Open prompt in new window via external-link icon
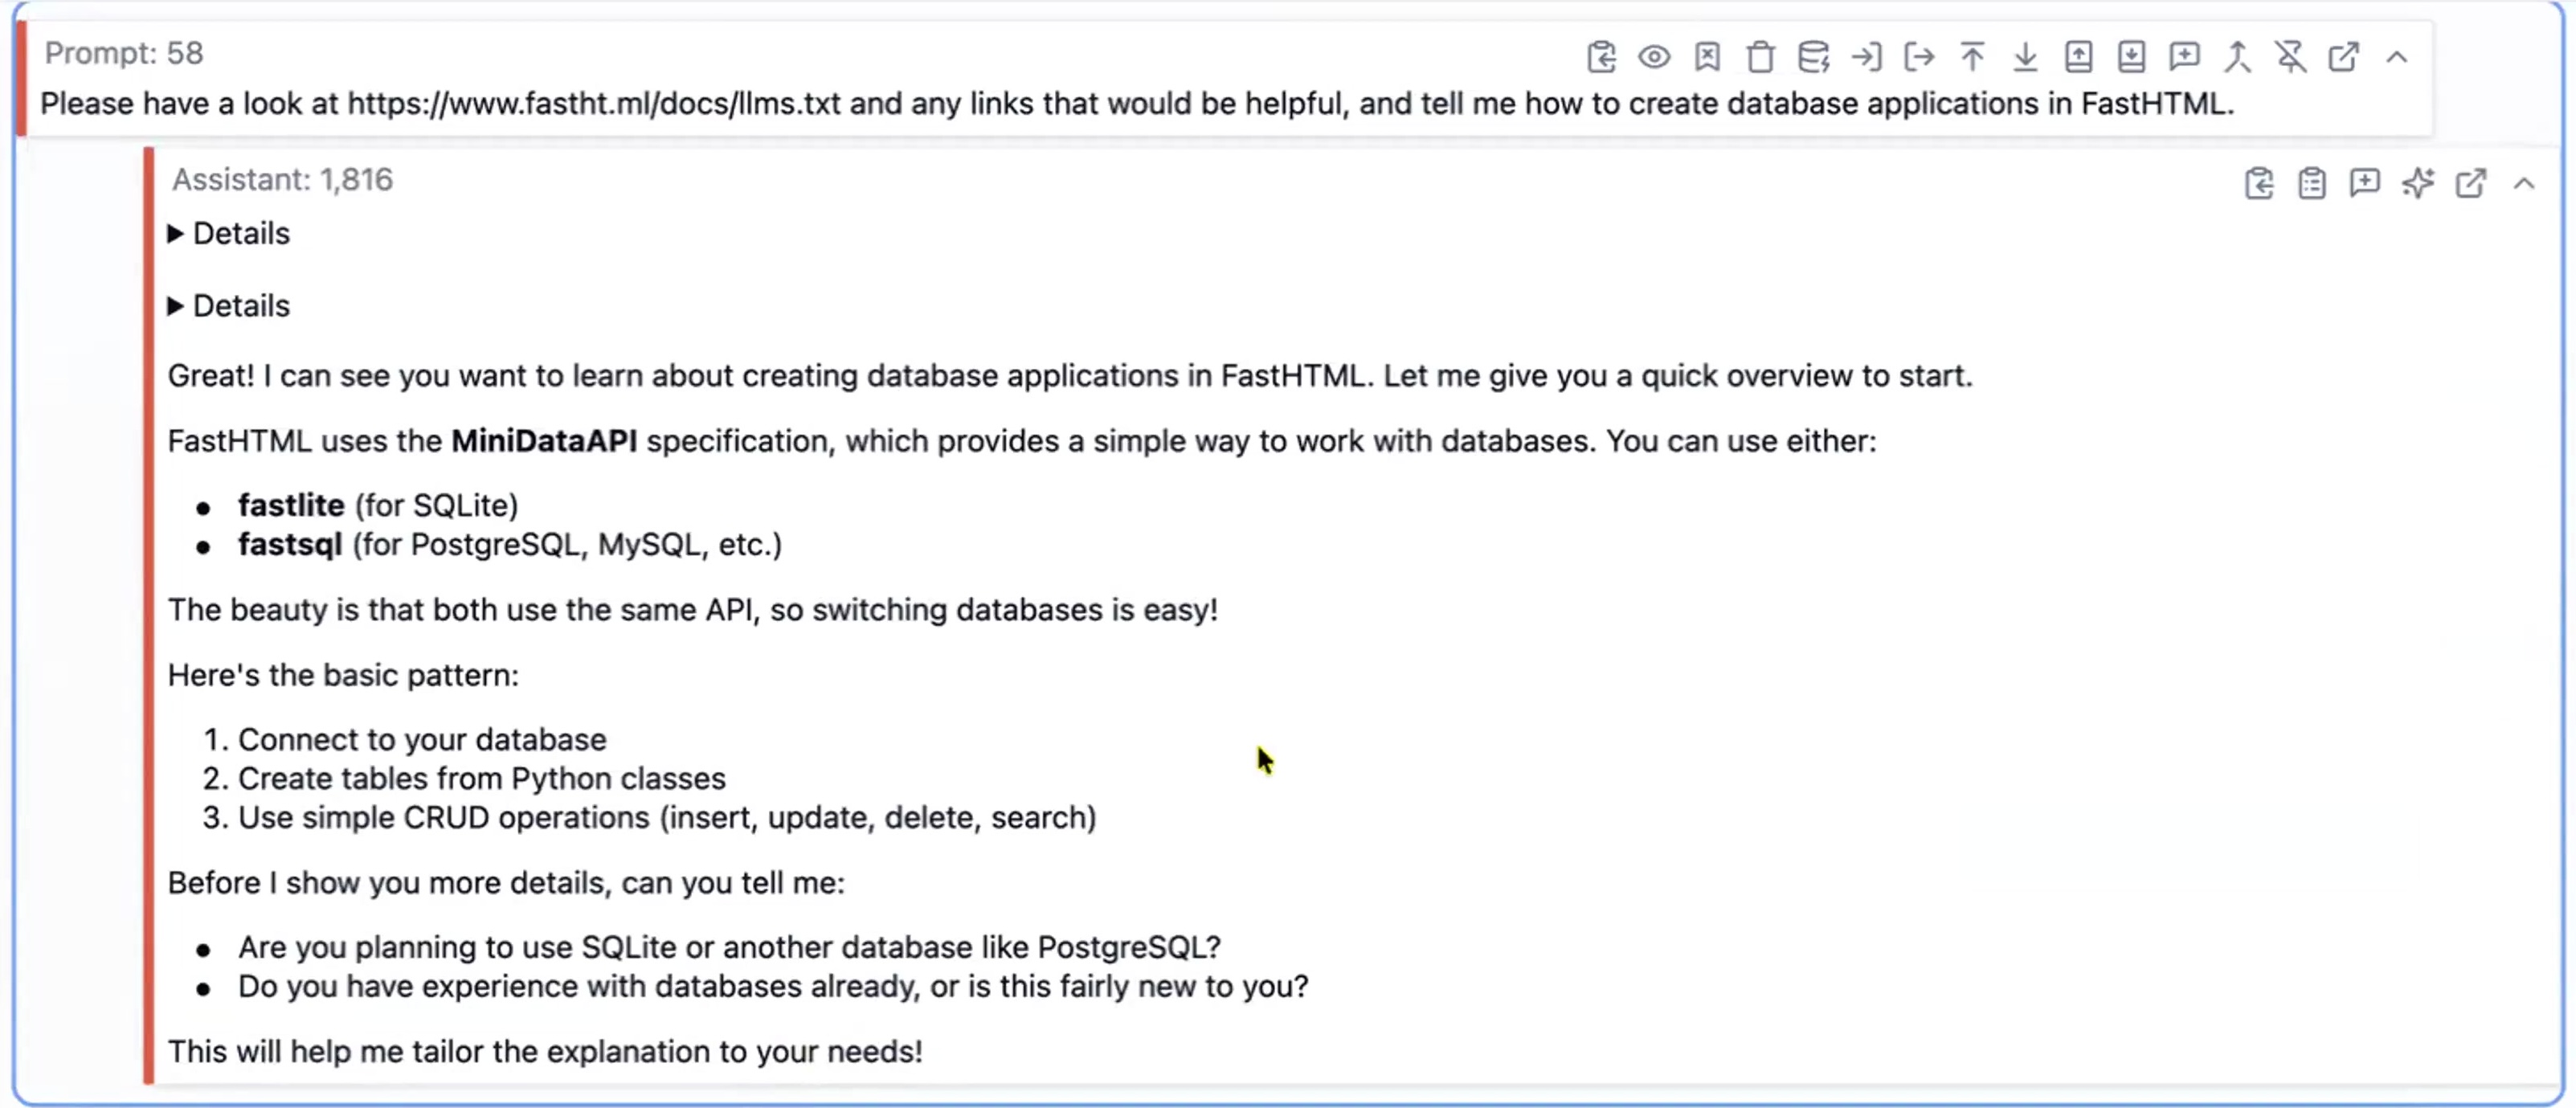2576x1108 pixels. pos(2343,57)
